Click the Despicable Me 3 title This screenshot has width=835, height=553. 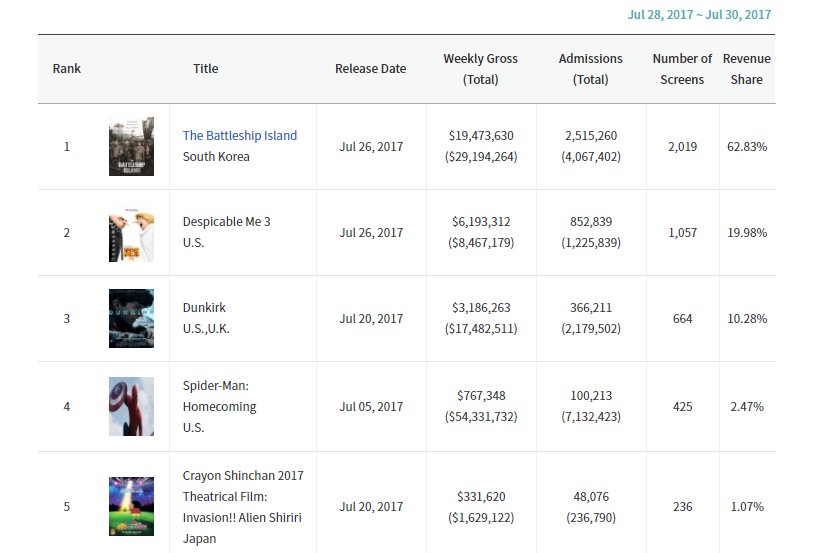coord(226,222)
